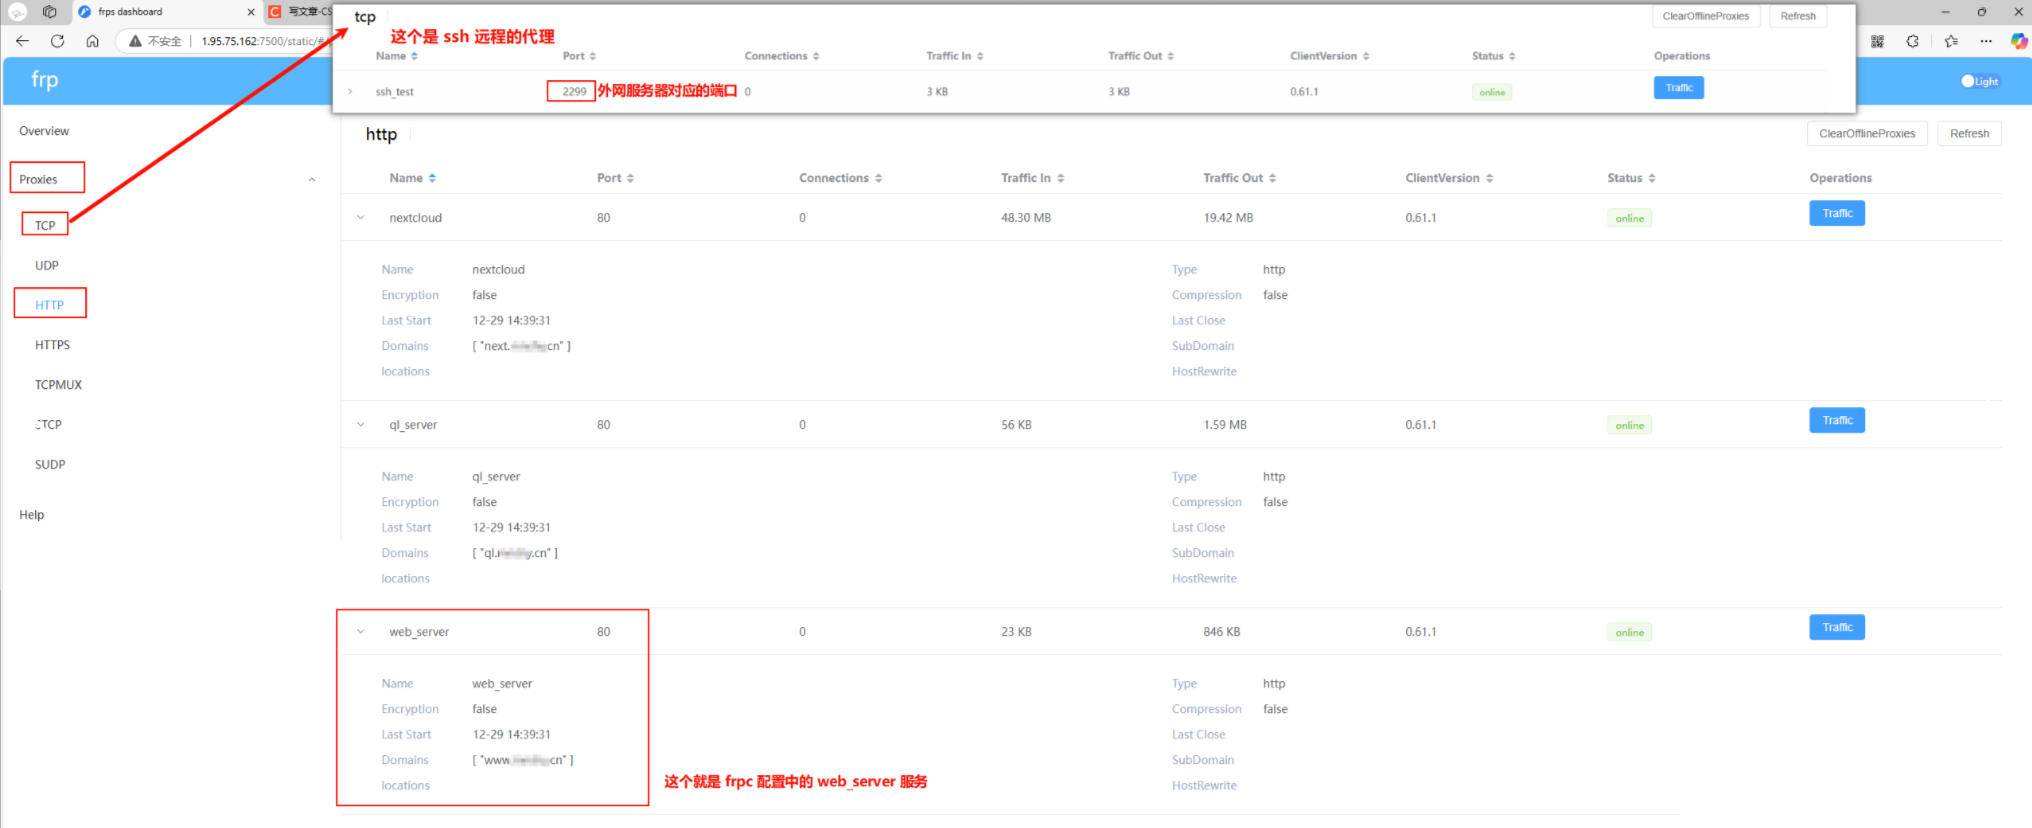Image resolution: width=2032 pixels, height=828 pixels.
Task: Click the address bar URL field
Action: click(260, 41)
